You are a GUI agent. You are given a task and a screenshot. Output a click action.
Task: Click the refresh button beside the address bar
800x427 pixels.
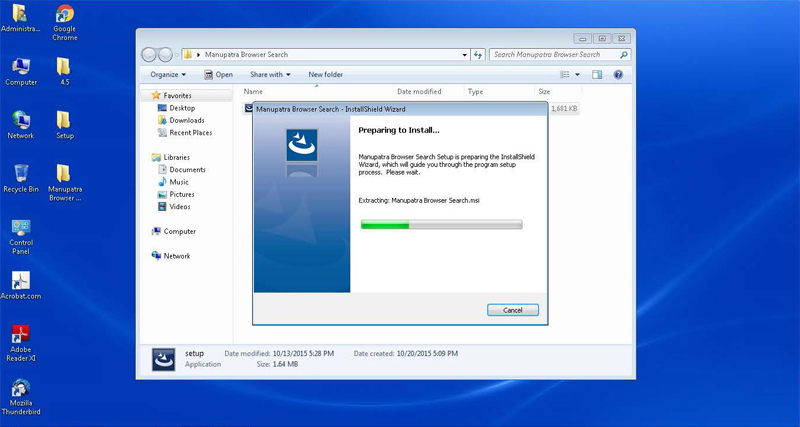[478, 55]
